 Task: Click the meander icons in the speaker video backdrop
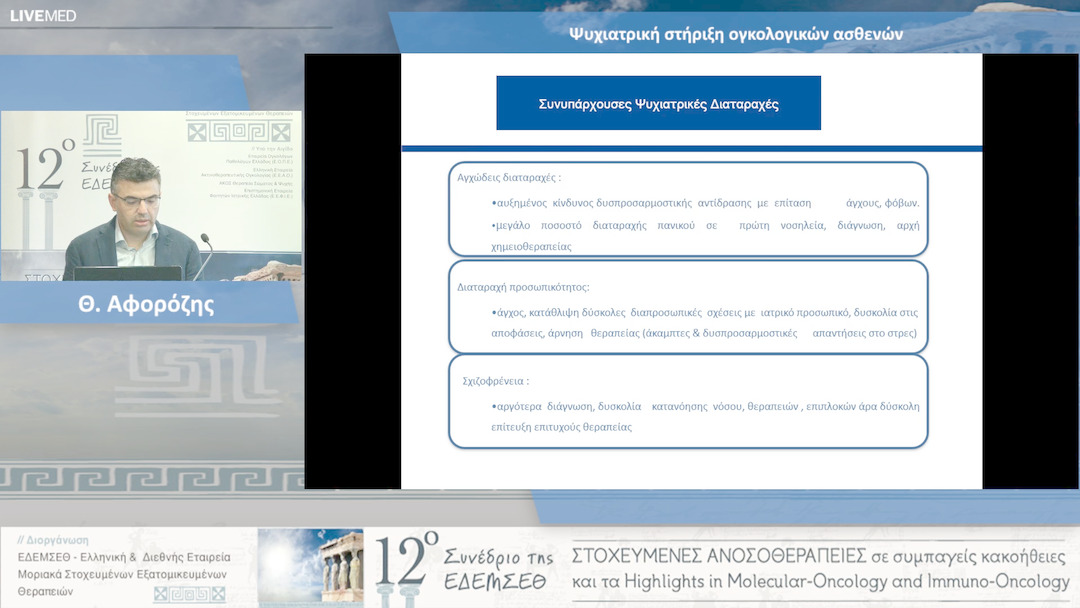click(x=239, y=133)
